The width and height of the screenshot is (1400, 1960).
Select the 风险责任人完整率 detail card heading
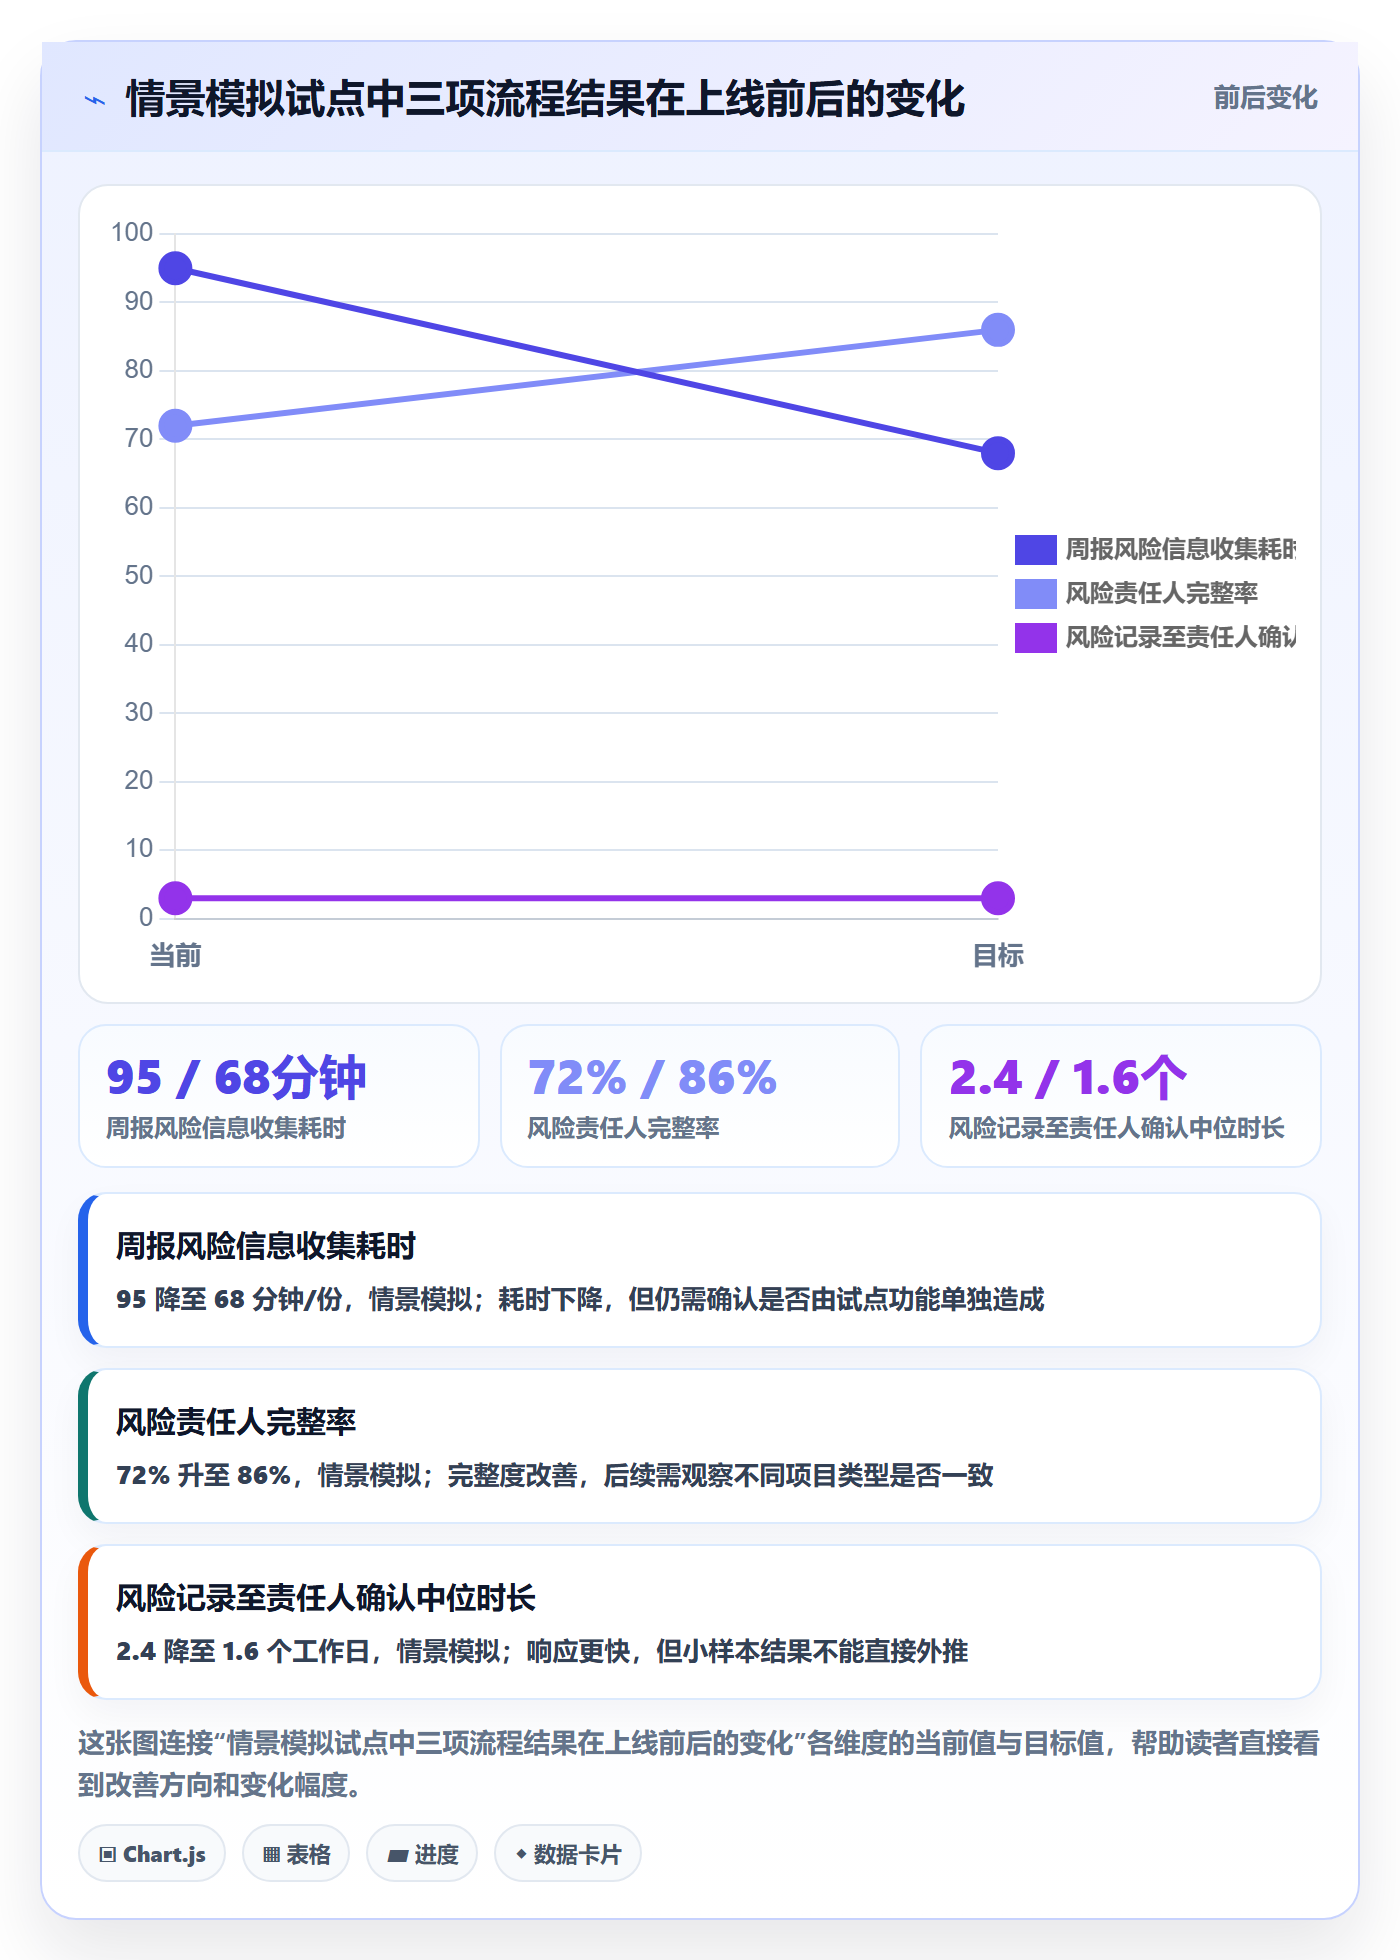[x=236, y=1422]
